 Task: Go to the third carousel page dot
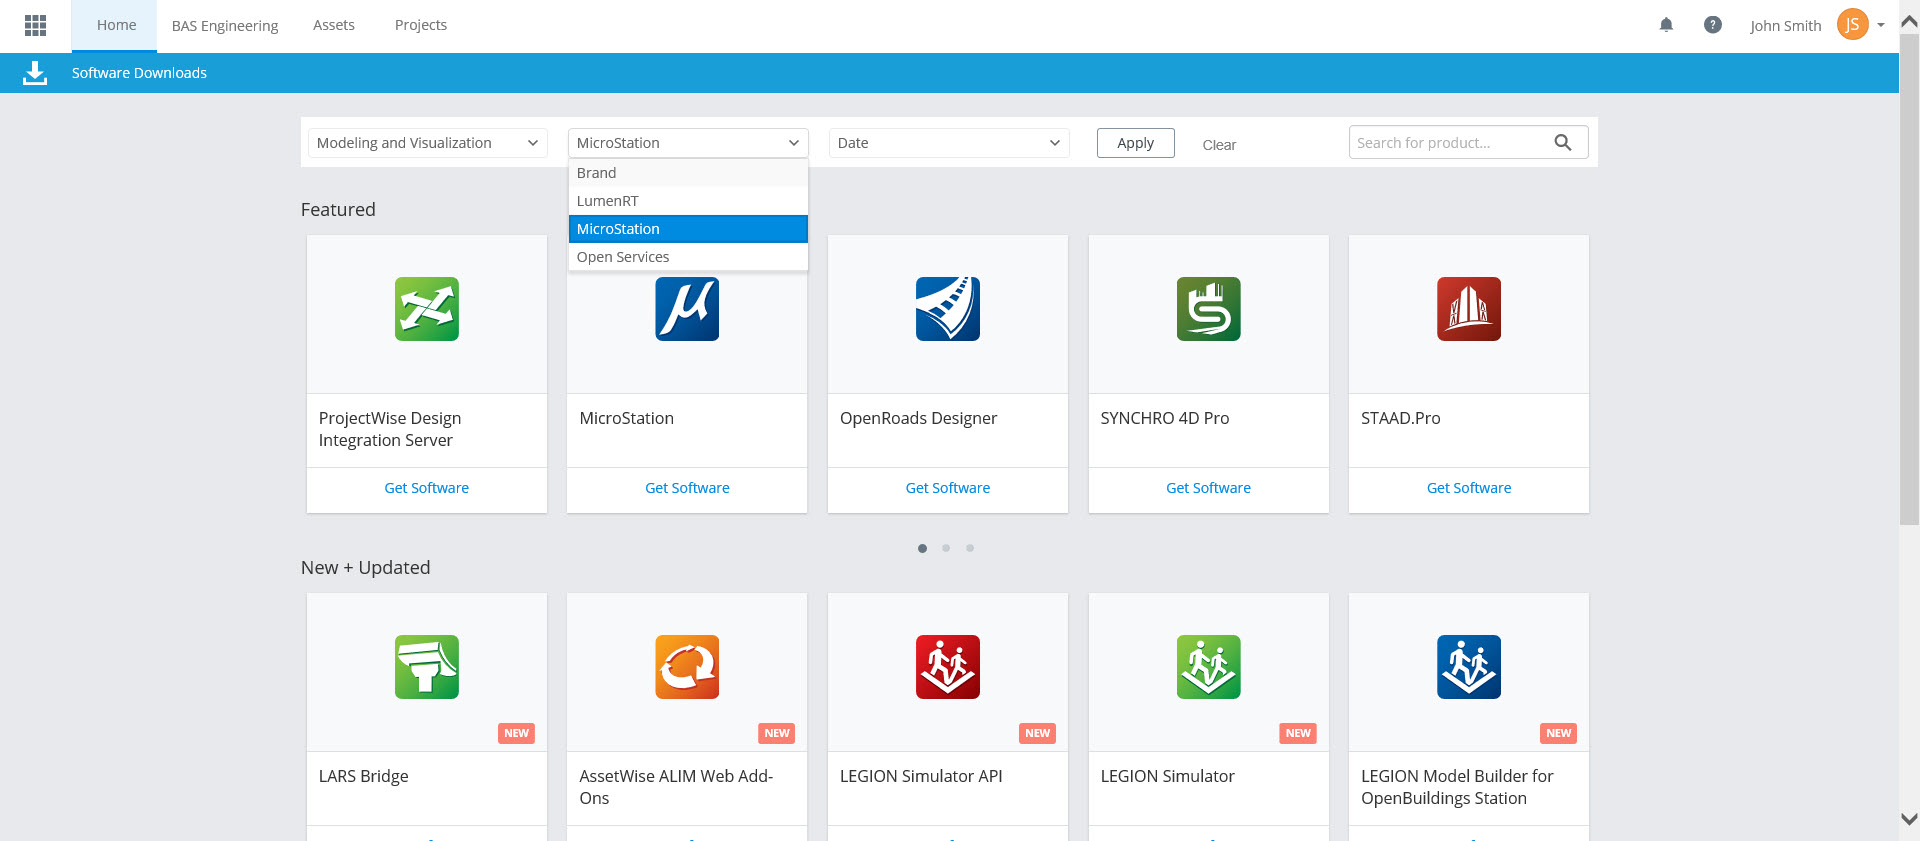[970, 548]
